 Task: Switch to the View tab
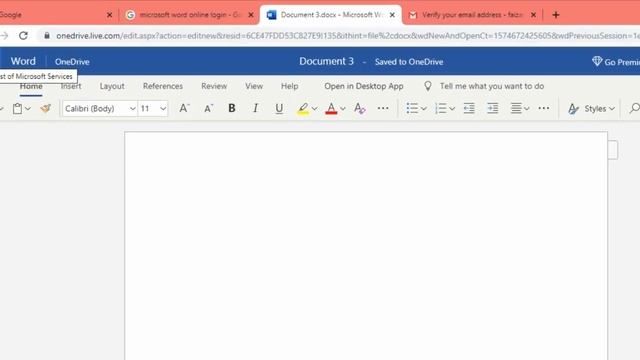click(254, 86)
